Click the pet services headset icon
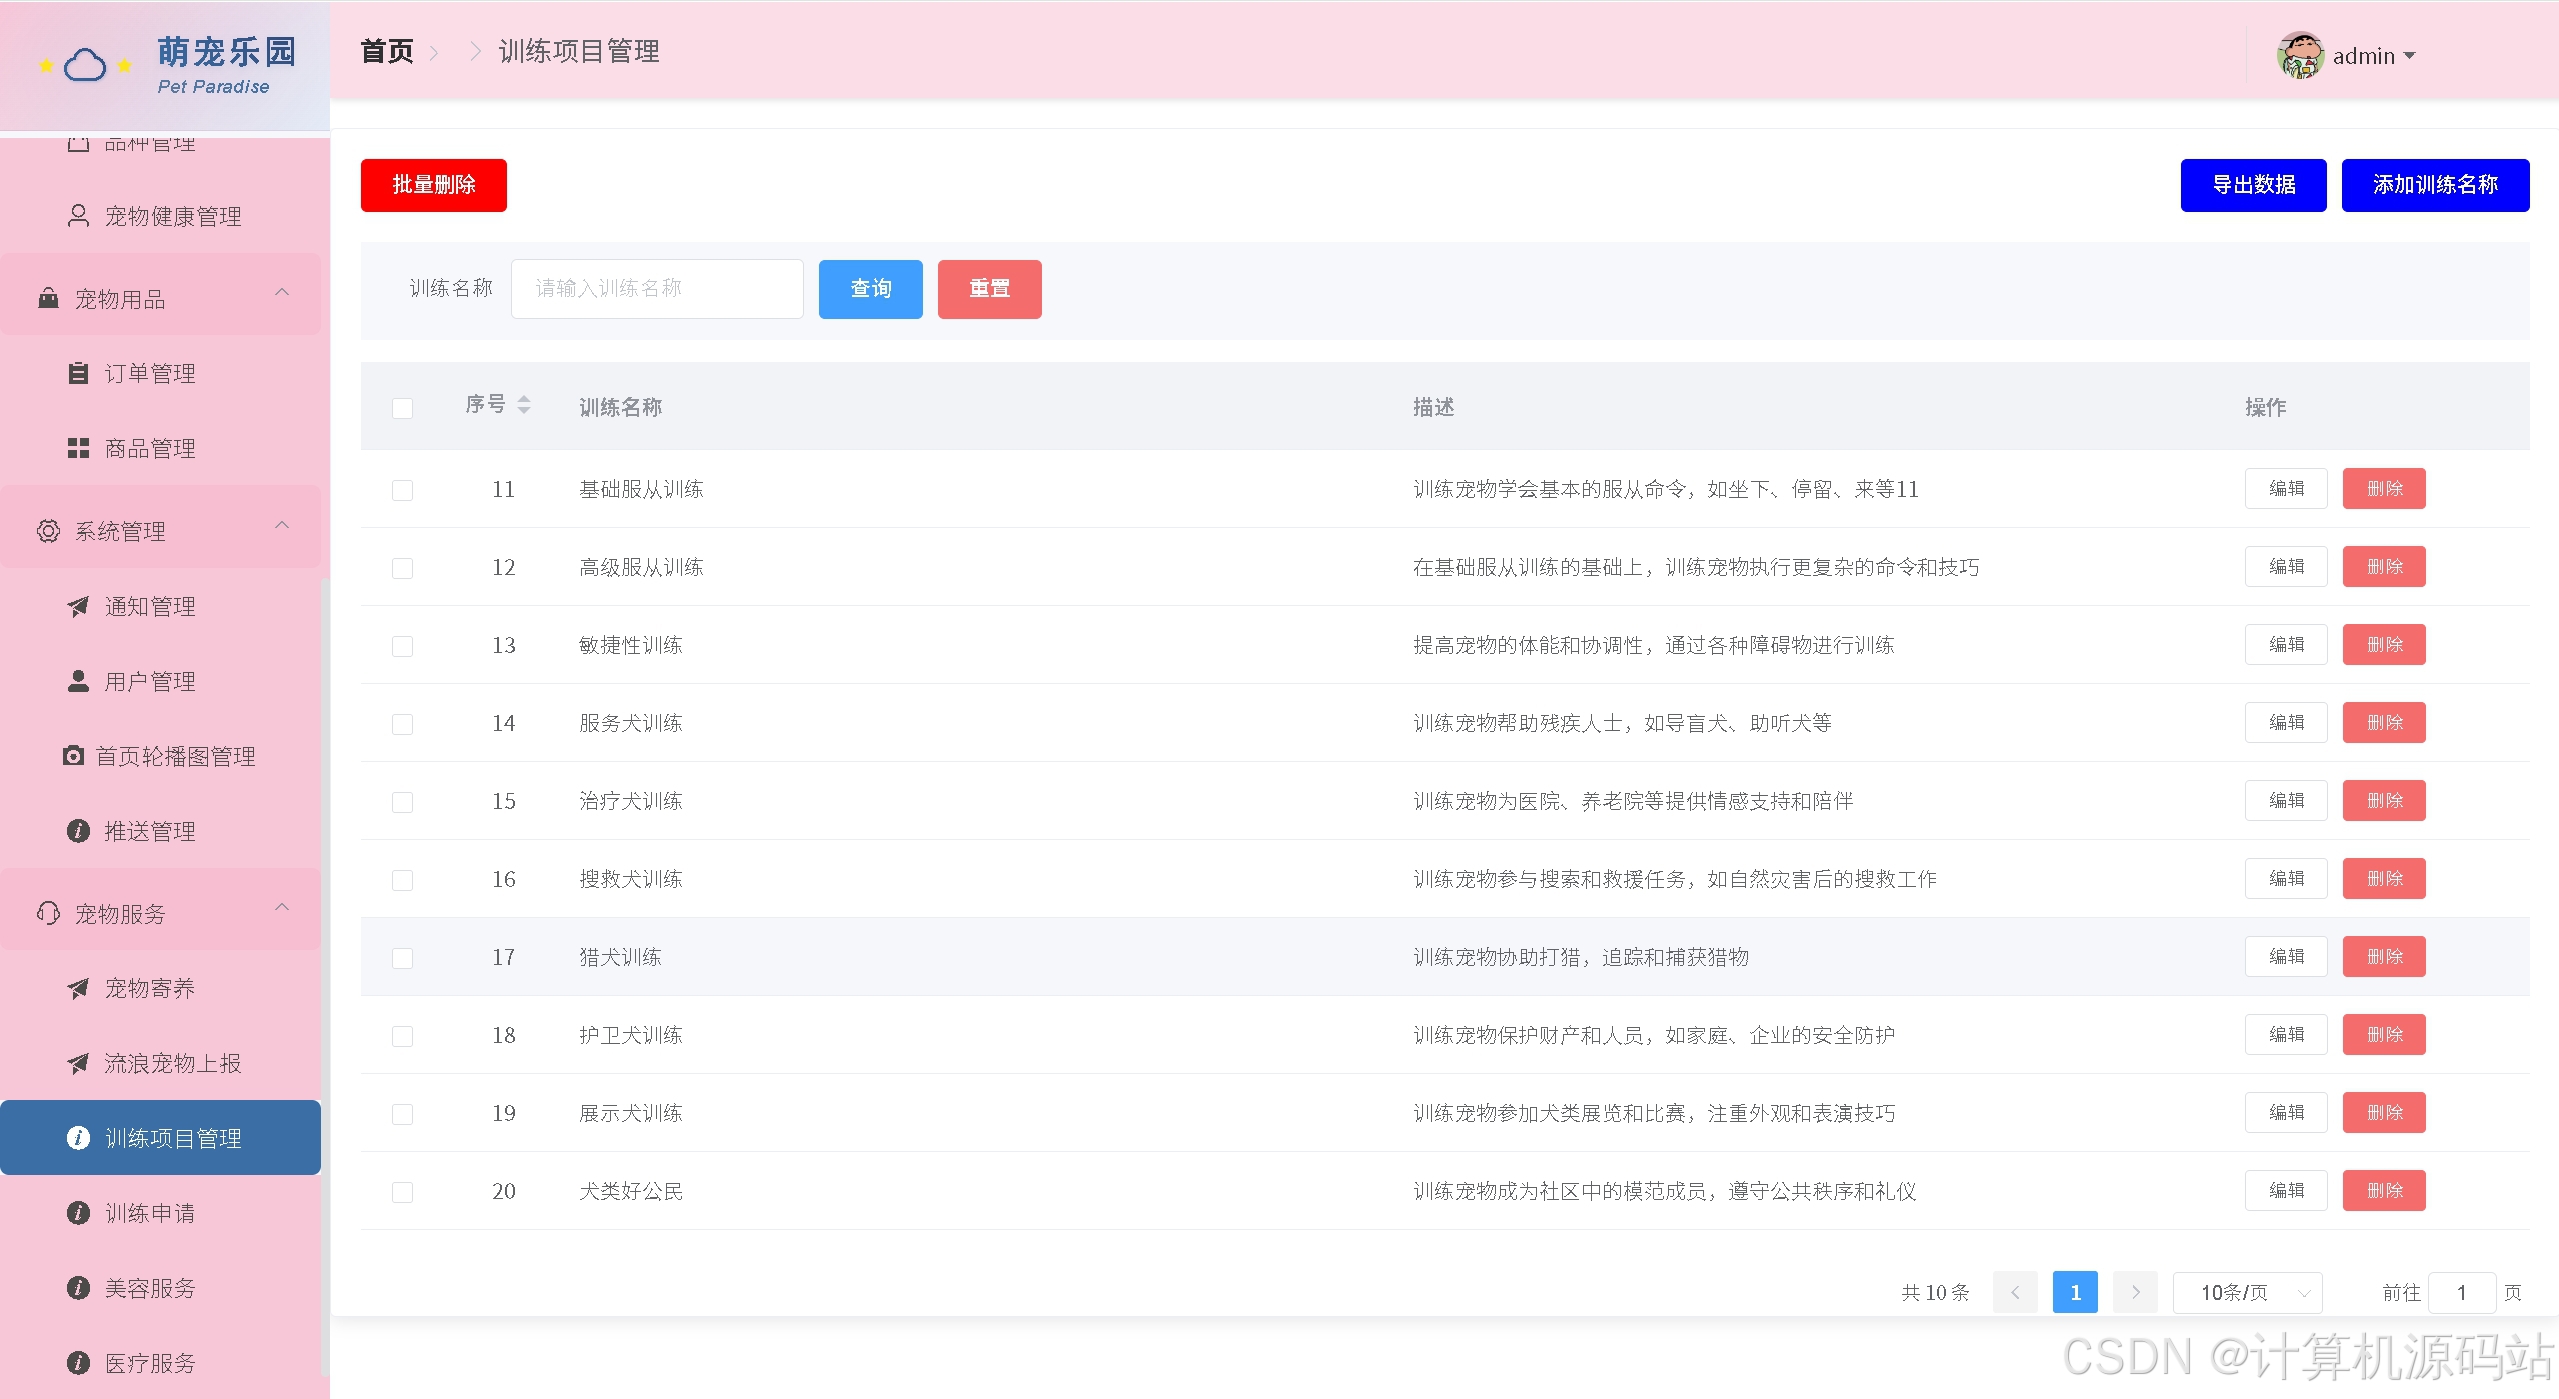 (48, 913)
